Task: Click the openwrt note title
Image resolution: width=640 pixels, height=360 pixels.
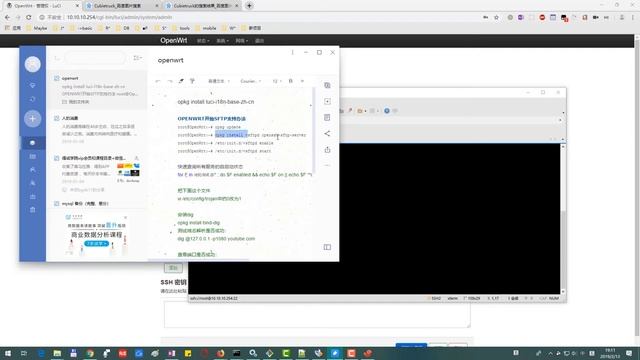Action: tap(171, 60)
